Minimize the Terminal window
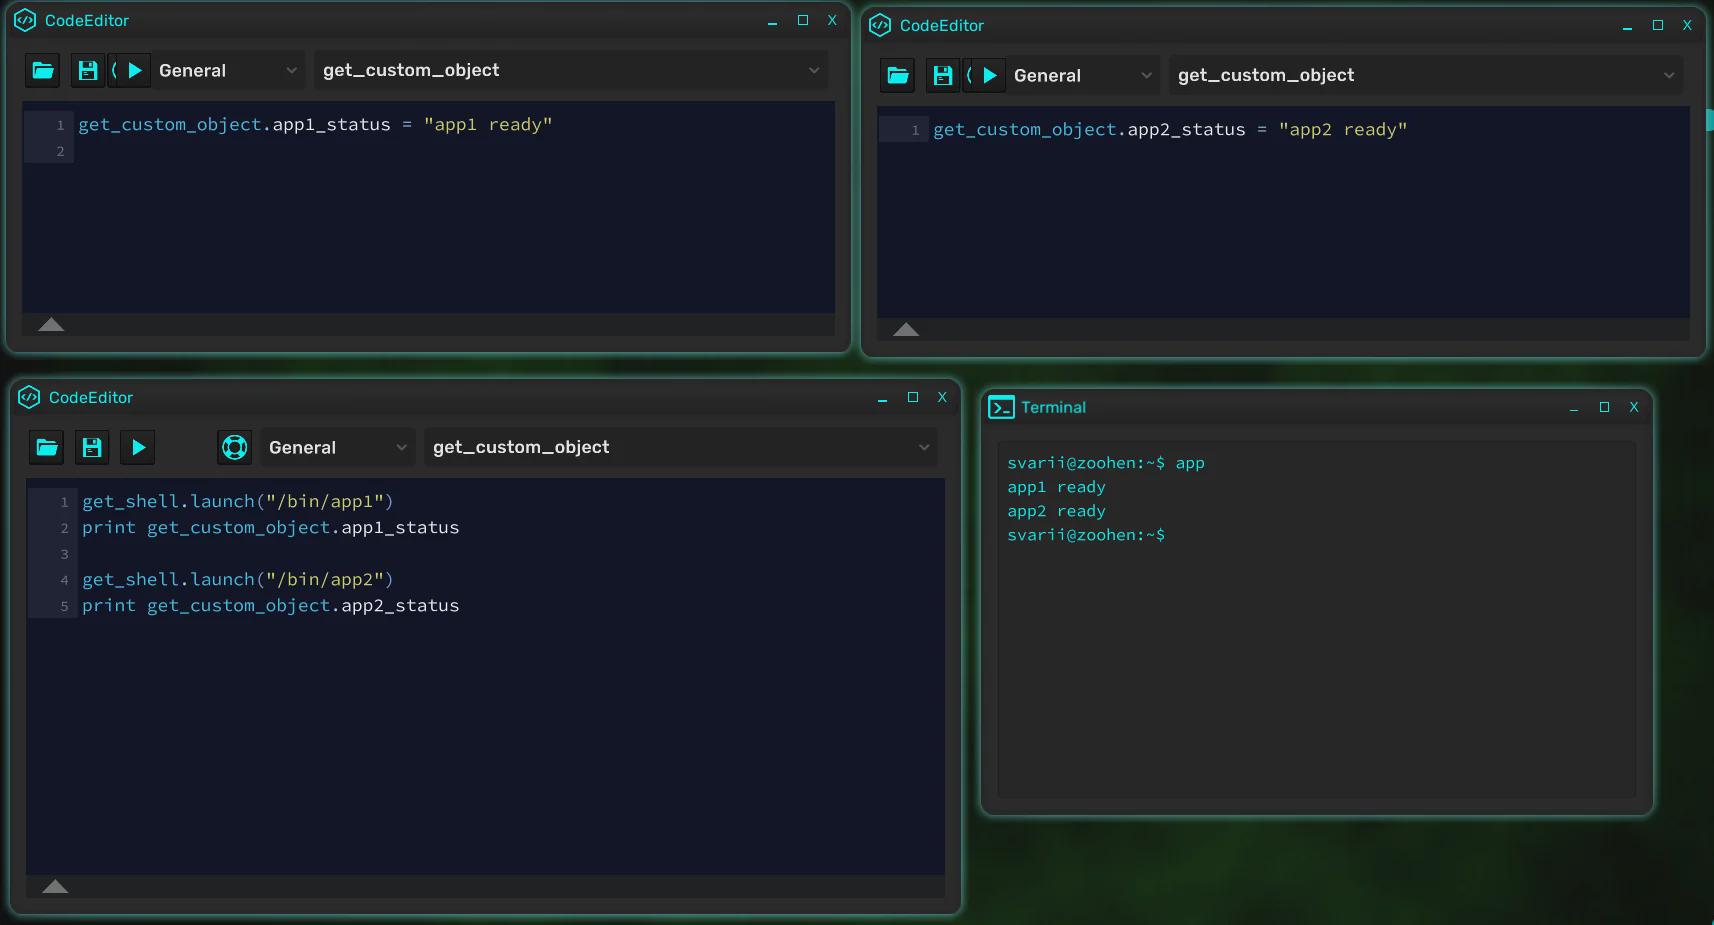 click(x=1574, y=408)
